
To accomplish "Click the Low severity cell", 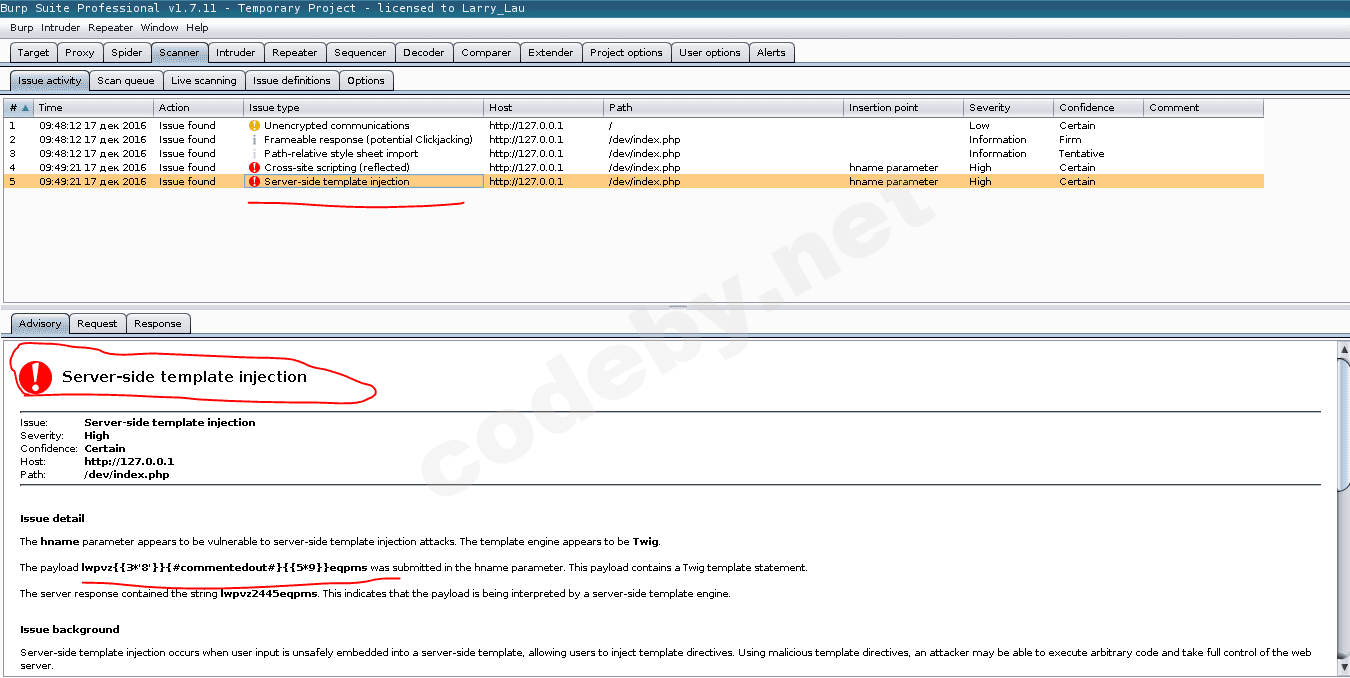I will point(1009,126).
